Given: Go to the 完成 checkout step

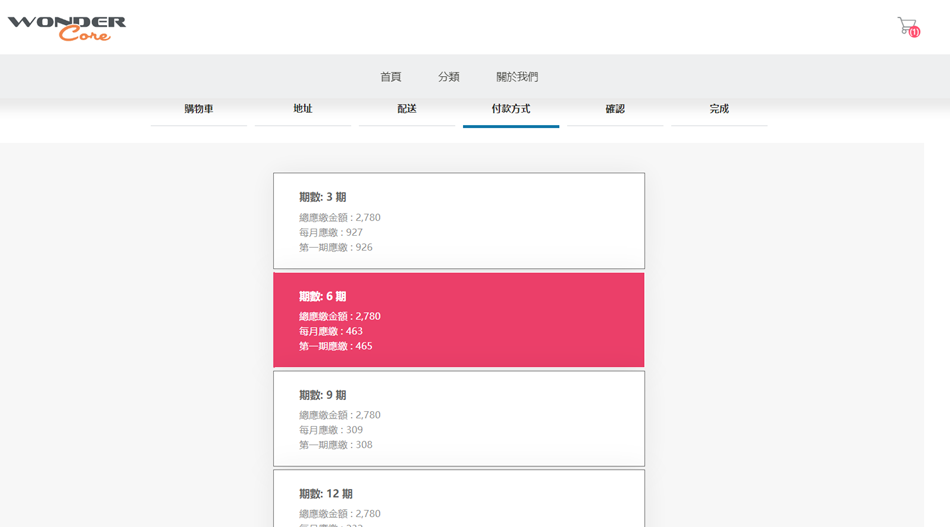Looking at the screenshot, I should click(x=719, y=109).
